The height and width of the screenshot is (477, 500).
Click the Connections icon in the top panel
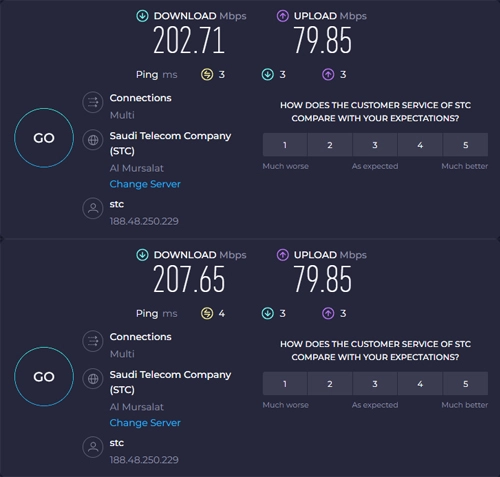point(93,102)
